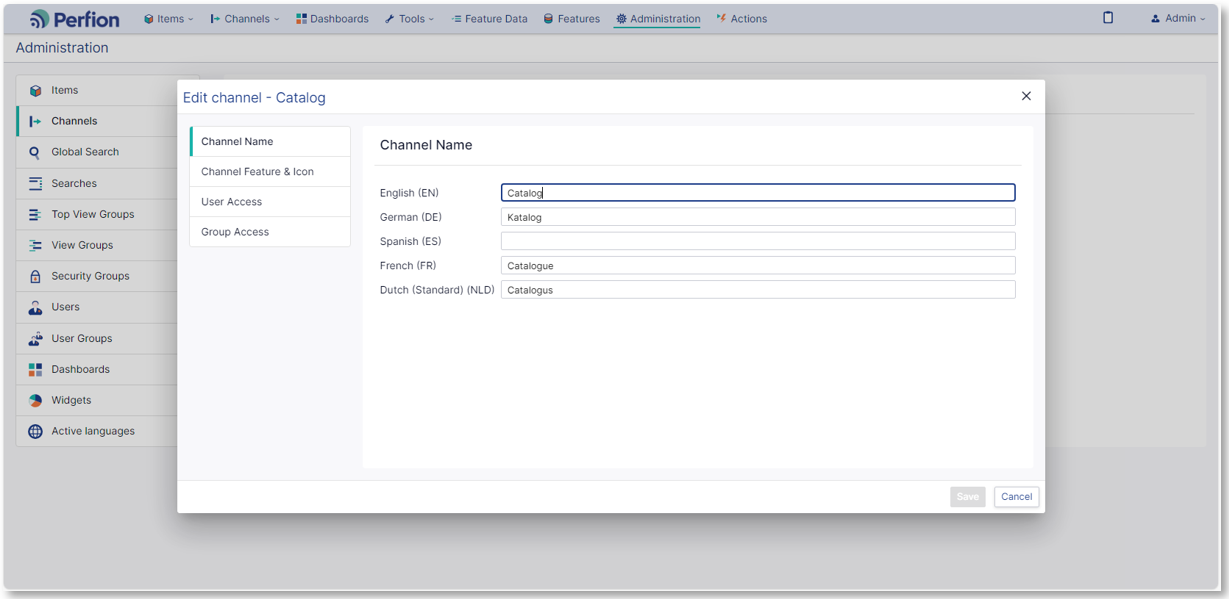Click the Dashboards tiles icon in sidebar
The width and height of the screenshot is (1229, 599).
36,370
